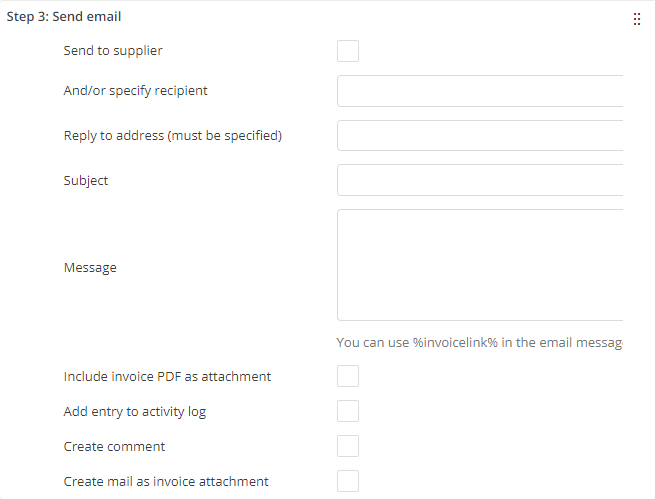Image resolution: width=655 pixels, height=499 pixels.
Task: Enable the Send to supplier checkbox
Action: [348, 51]
